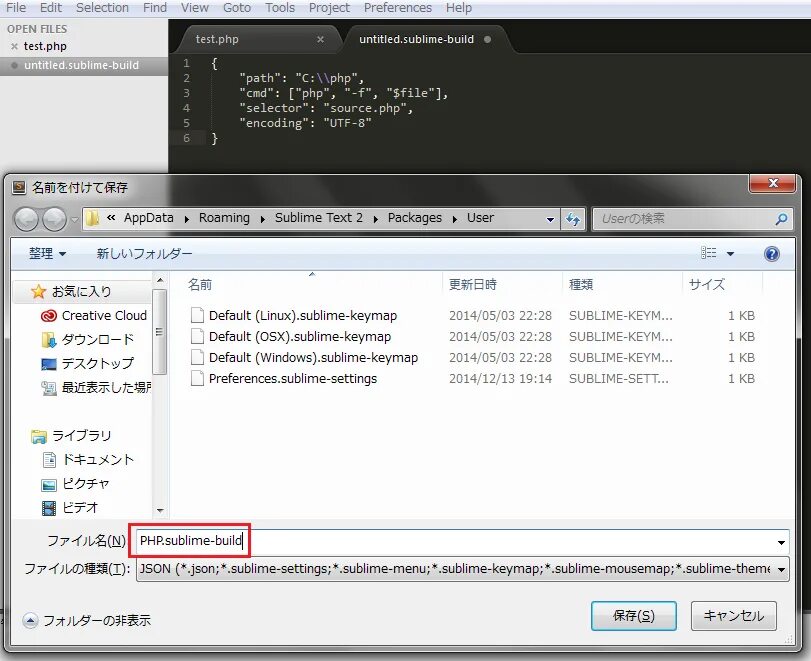Open the address bar history dropdown

550,219
